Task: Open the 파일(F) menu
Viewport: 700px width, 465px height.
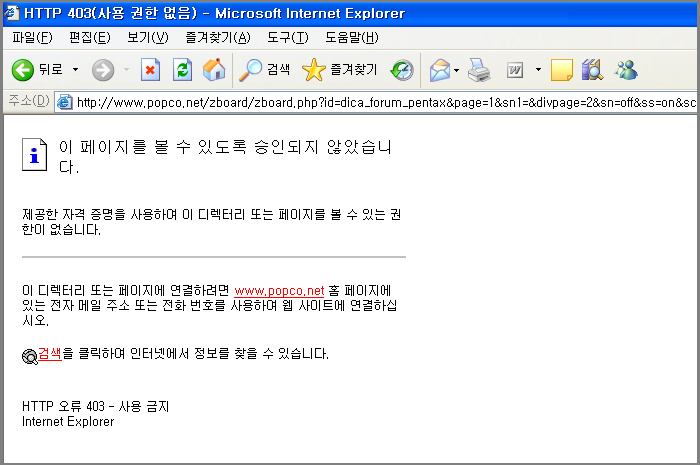Action: coord(33,38)
